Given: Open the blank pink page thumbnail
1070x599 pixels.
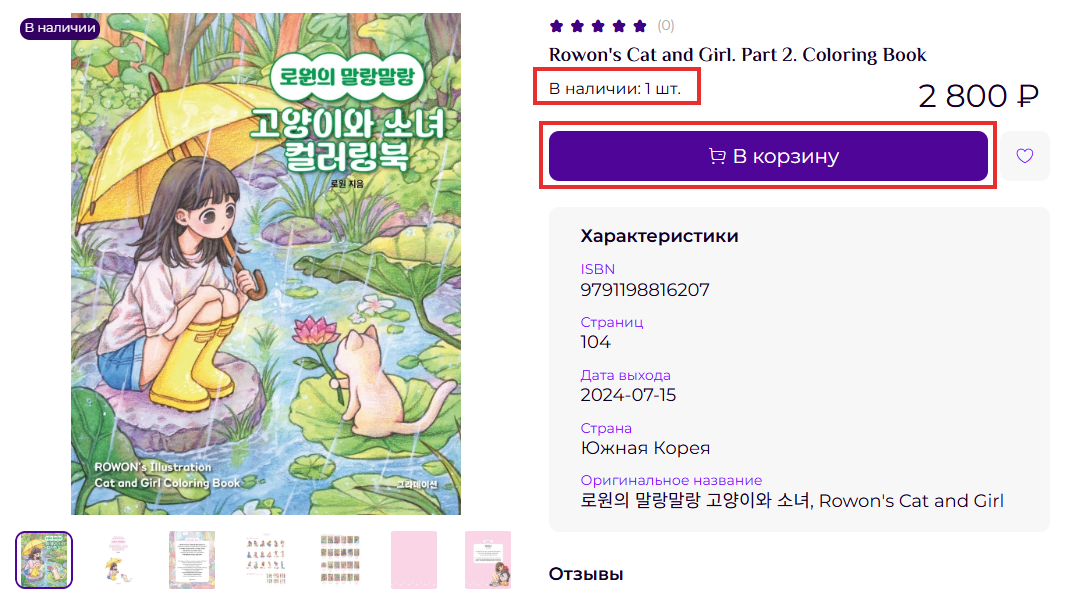Looking at the screenshot, I should [414, 560].
